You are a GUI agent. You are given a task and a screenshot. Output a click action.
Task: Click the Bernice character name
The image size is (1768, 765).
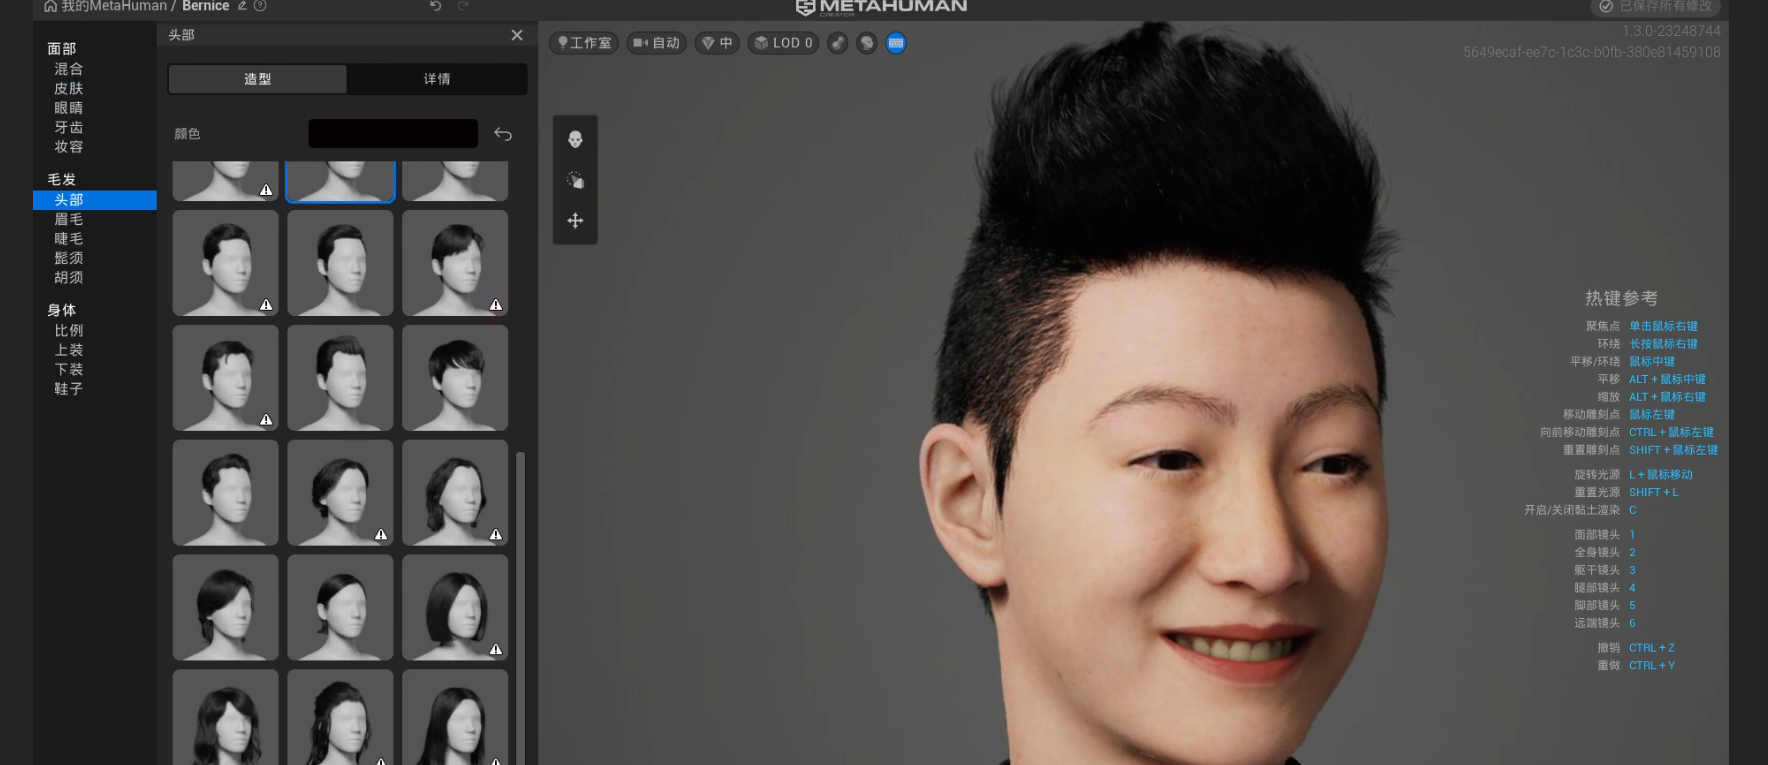click(206, 6)
